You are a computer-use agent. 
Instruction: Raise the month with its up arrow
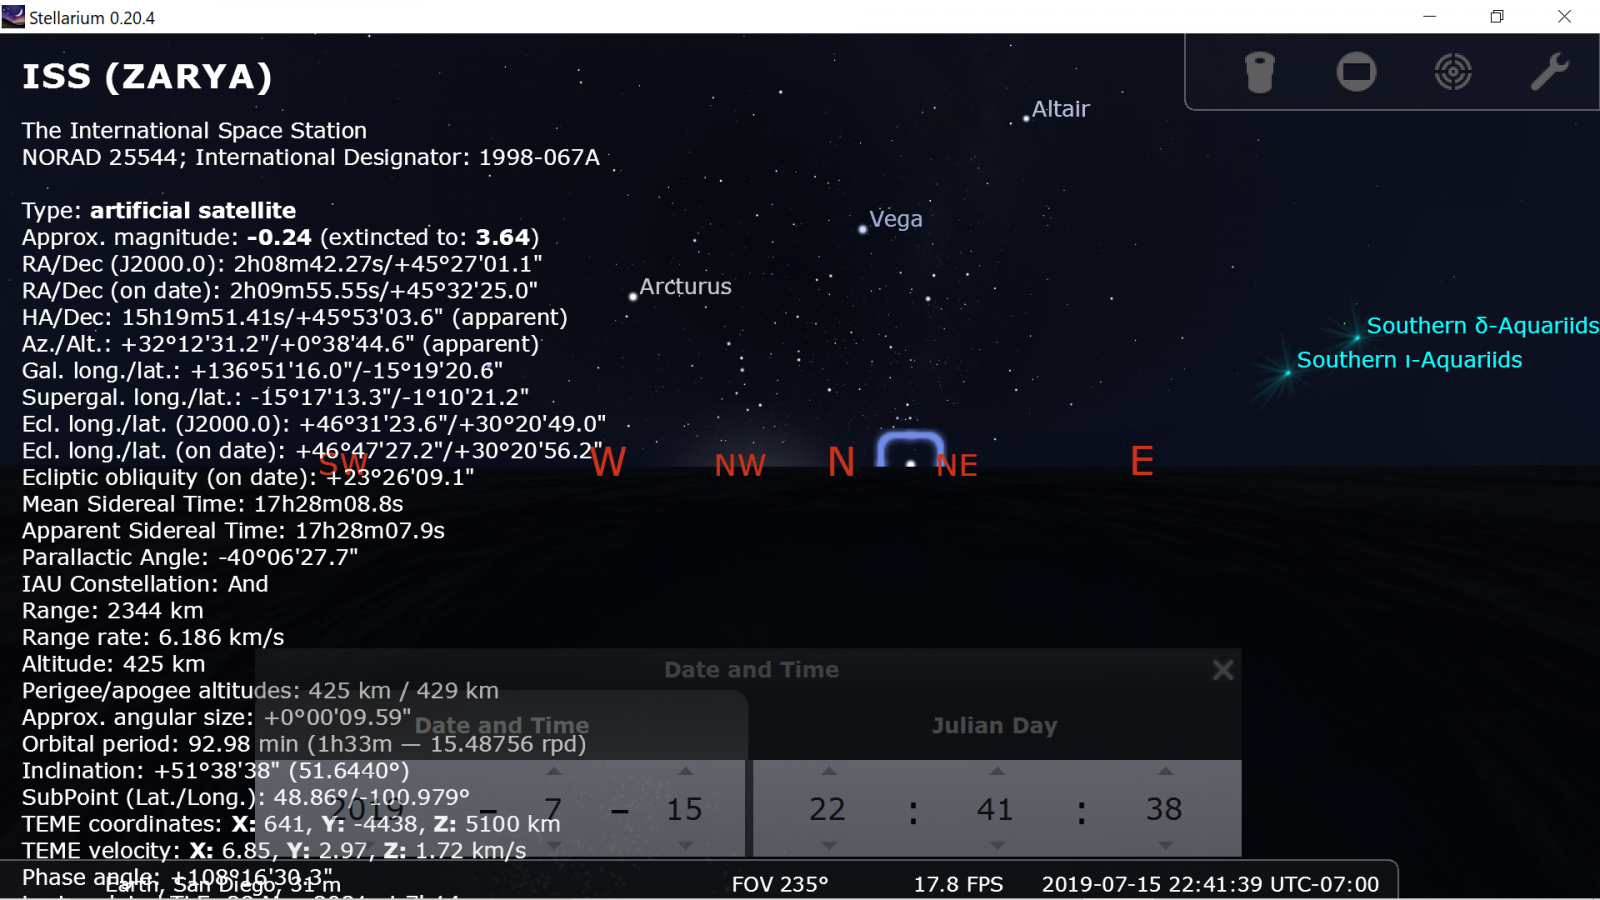tap(553, 771)
